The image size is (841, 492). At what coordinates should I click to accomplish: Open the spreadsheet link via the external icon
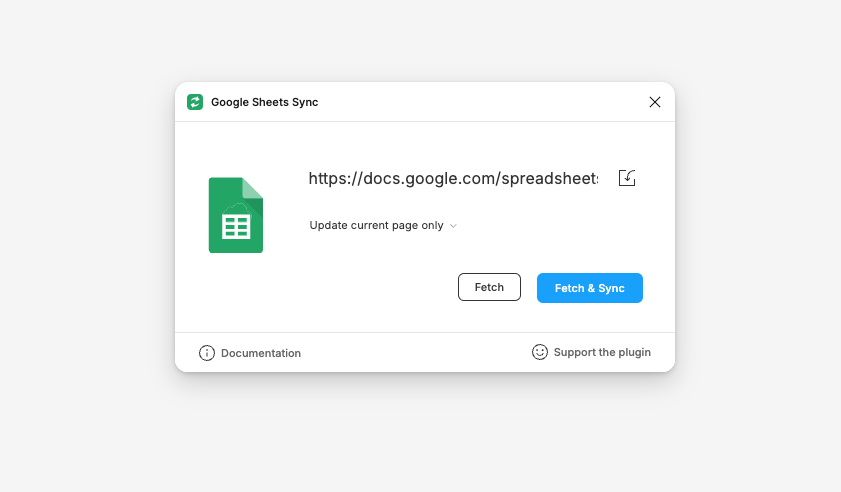click(x=627, y=178)
